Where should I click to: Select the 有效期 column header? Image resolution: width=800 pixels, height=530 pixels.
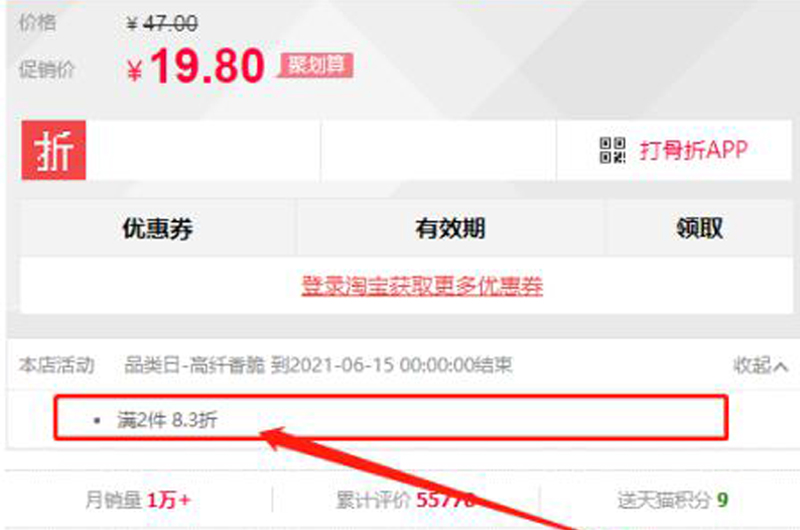[x=450, y=228]
